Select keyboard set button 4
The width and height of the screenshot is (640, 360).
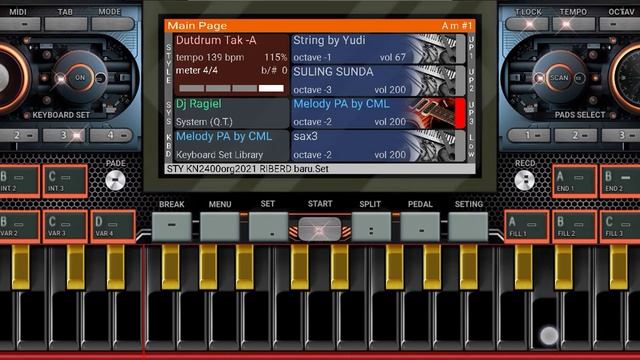pyautogui.click(x=111, y=135)
